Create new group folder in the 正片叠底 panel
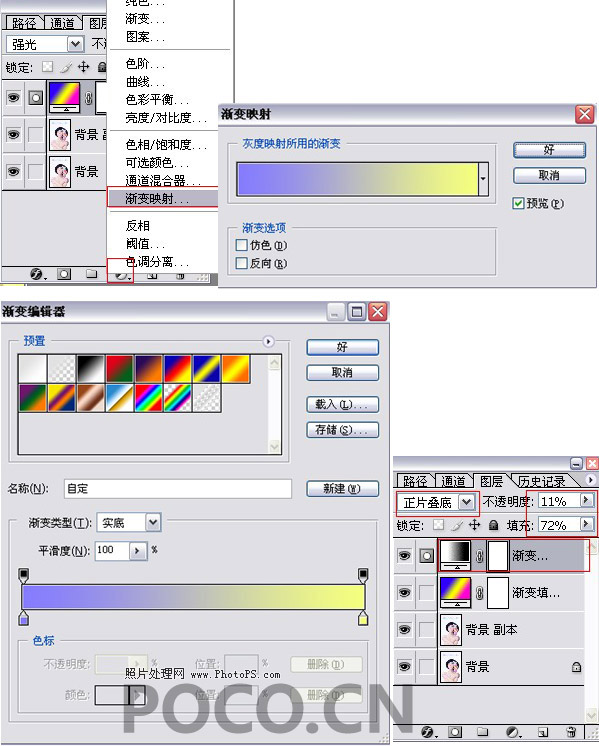The image size is (599, 746). click(x=482, y=731)
